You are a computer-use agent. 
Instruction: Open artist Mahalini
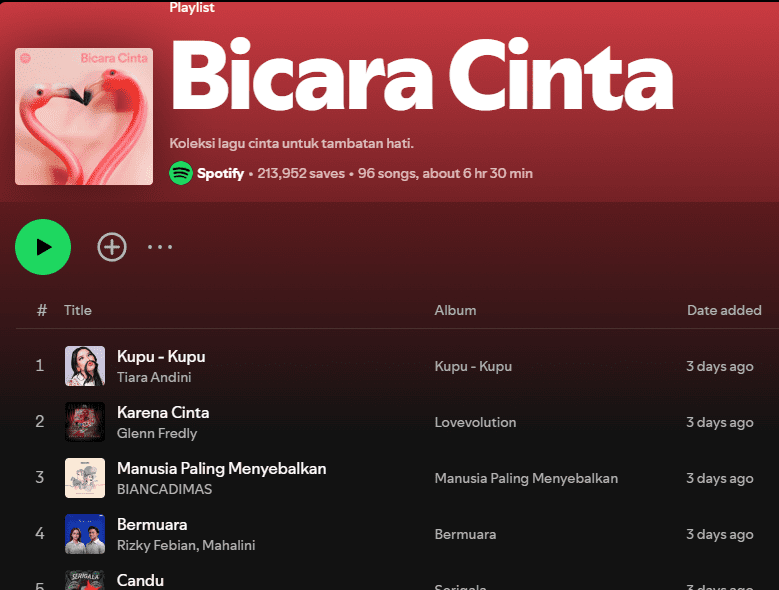point(229,545)
